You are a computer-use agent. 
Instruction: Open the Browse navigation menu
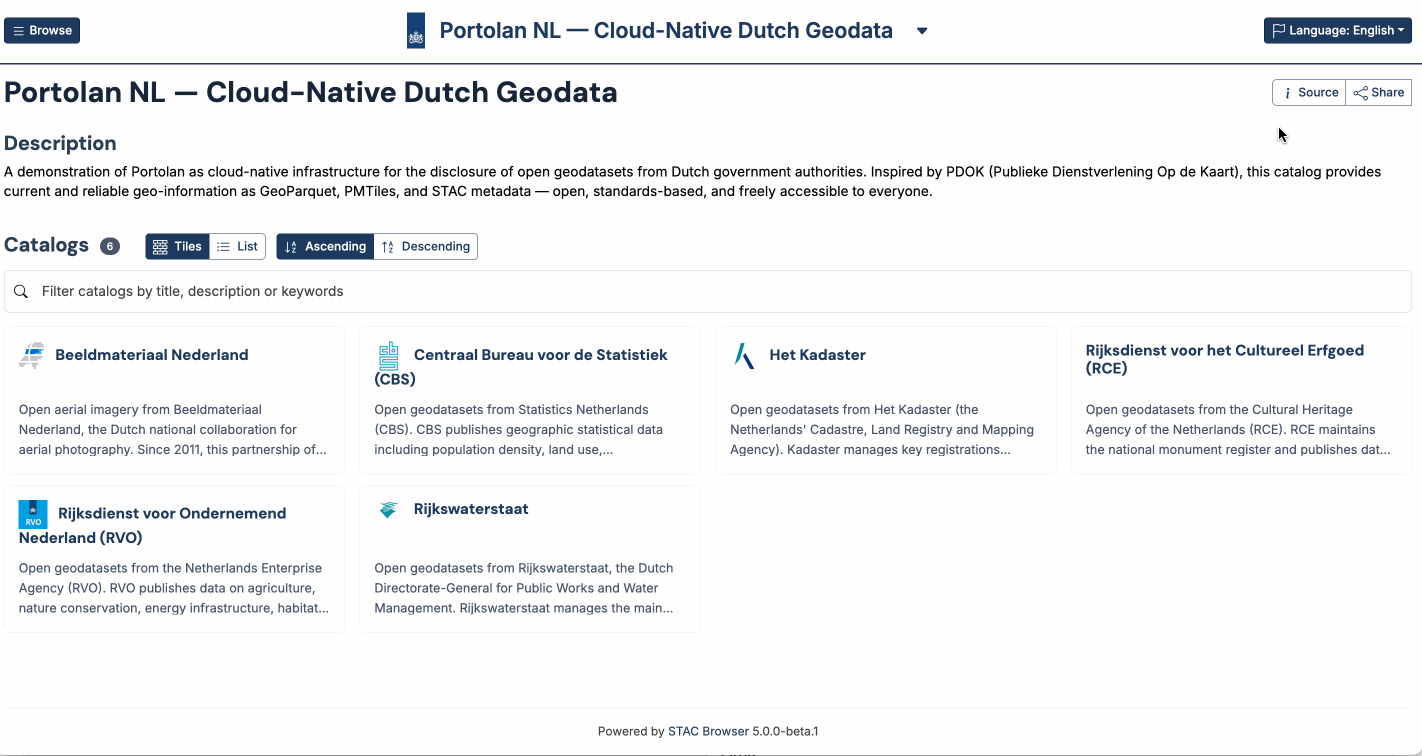pos(42,30)
